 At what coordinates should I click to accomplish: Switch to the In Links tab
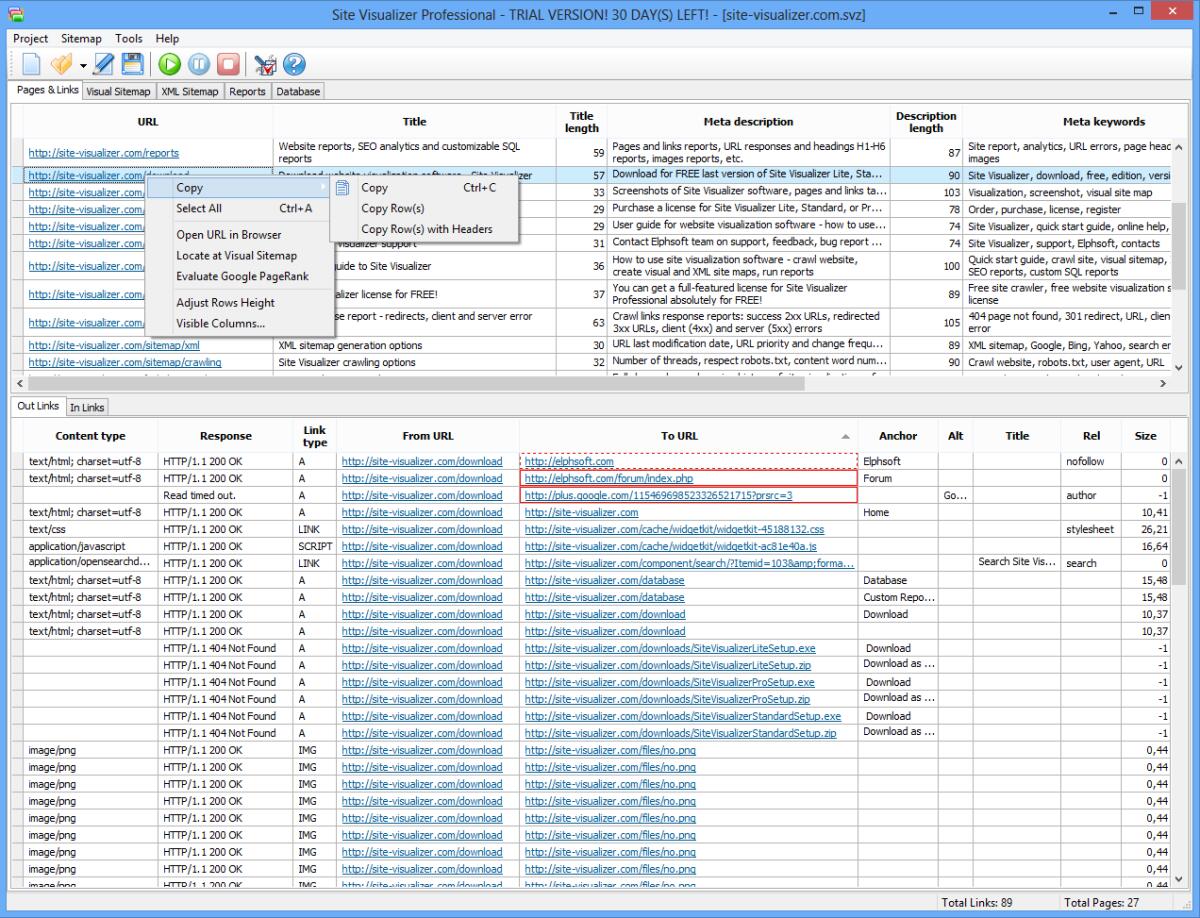pos(87,407)
